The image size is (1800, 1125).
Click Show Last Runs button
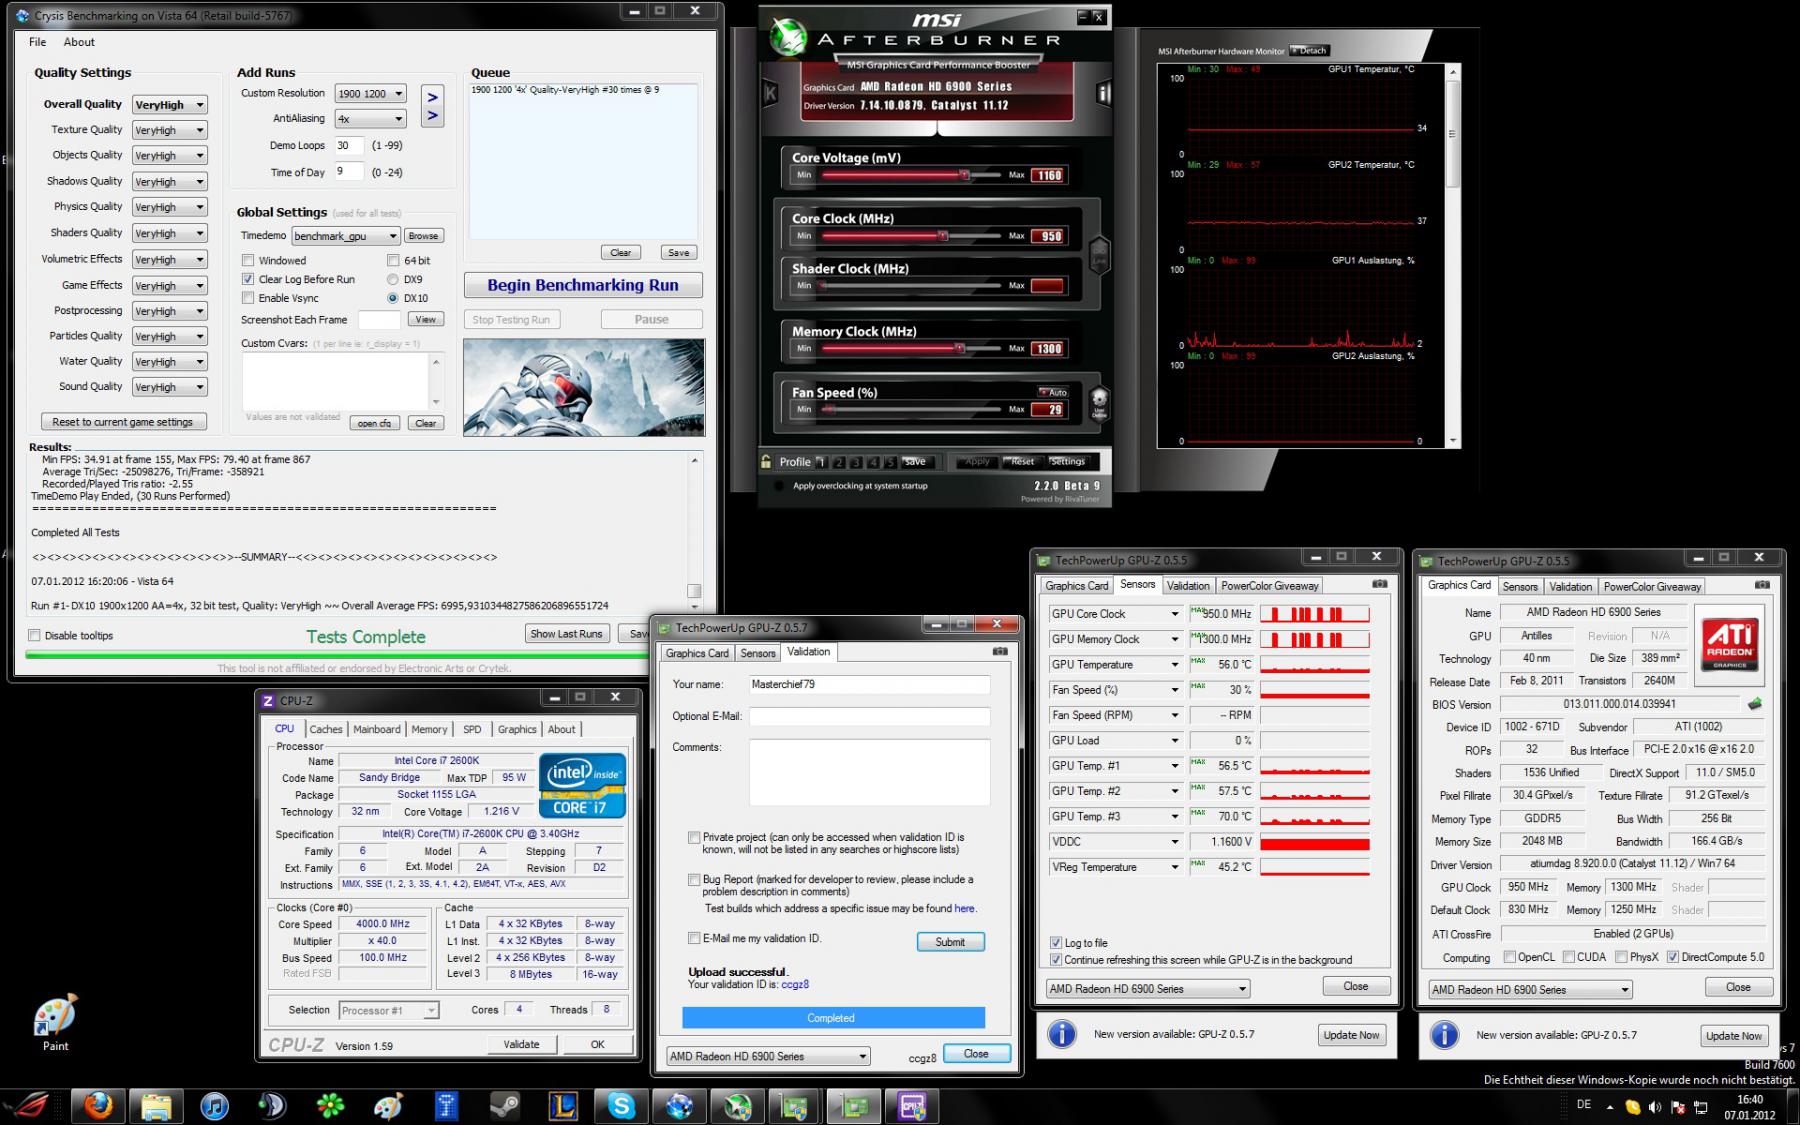566,634
